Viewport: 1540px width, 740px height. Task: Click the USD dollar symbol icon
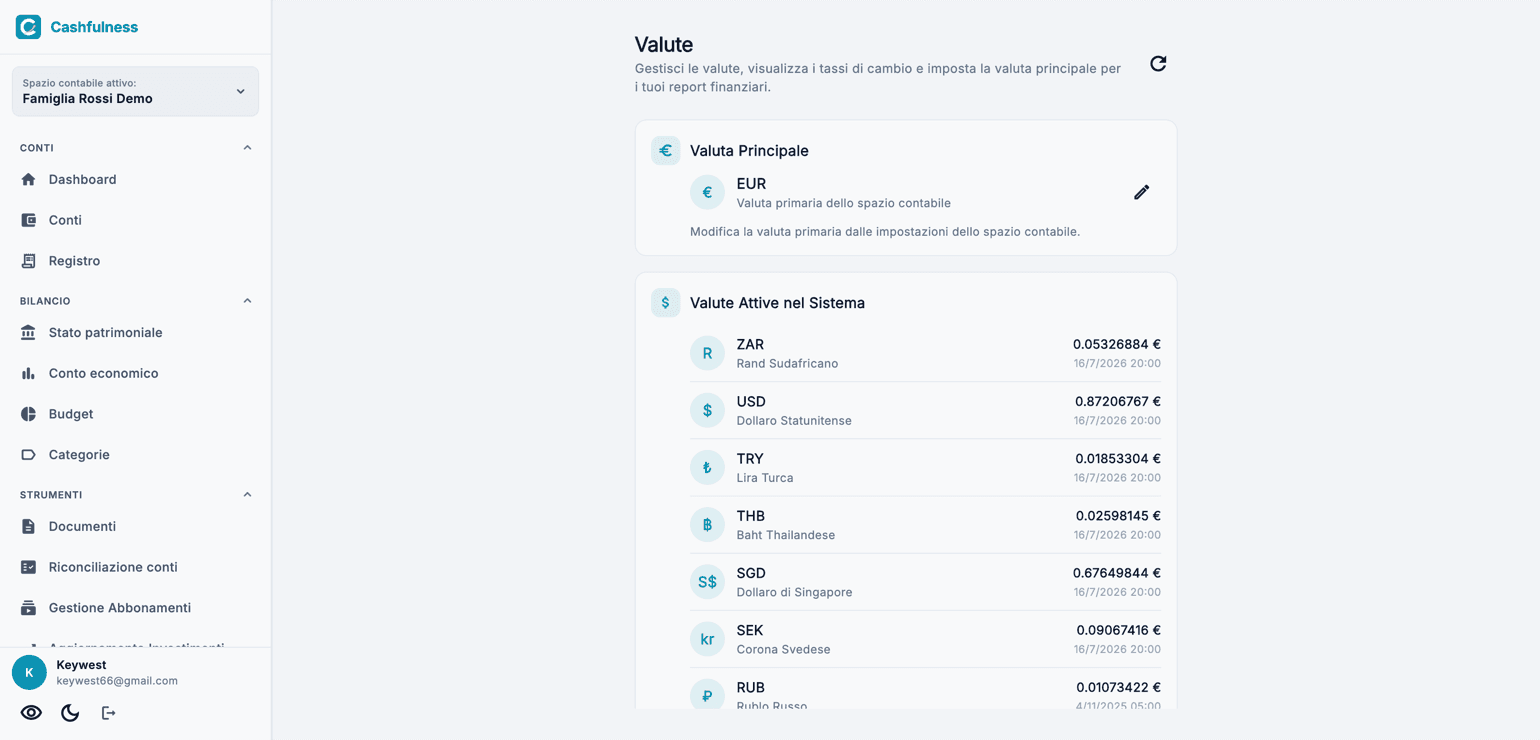pos(707,410)
